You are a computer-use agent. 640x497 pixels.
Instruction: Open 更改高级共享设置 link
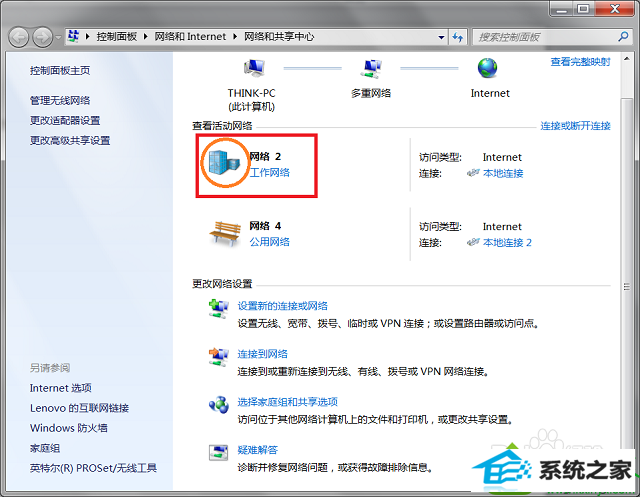70,140
